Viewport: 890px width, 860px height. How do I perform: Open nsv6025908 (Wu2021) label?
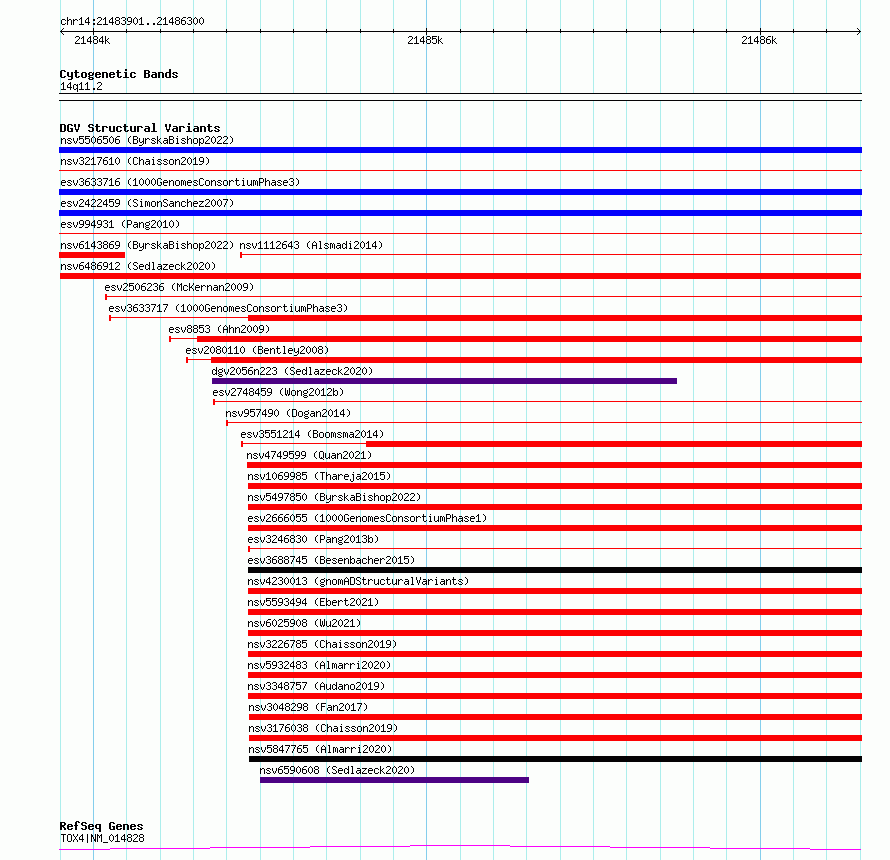pyautogui.click(x=304, y=623)
